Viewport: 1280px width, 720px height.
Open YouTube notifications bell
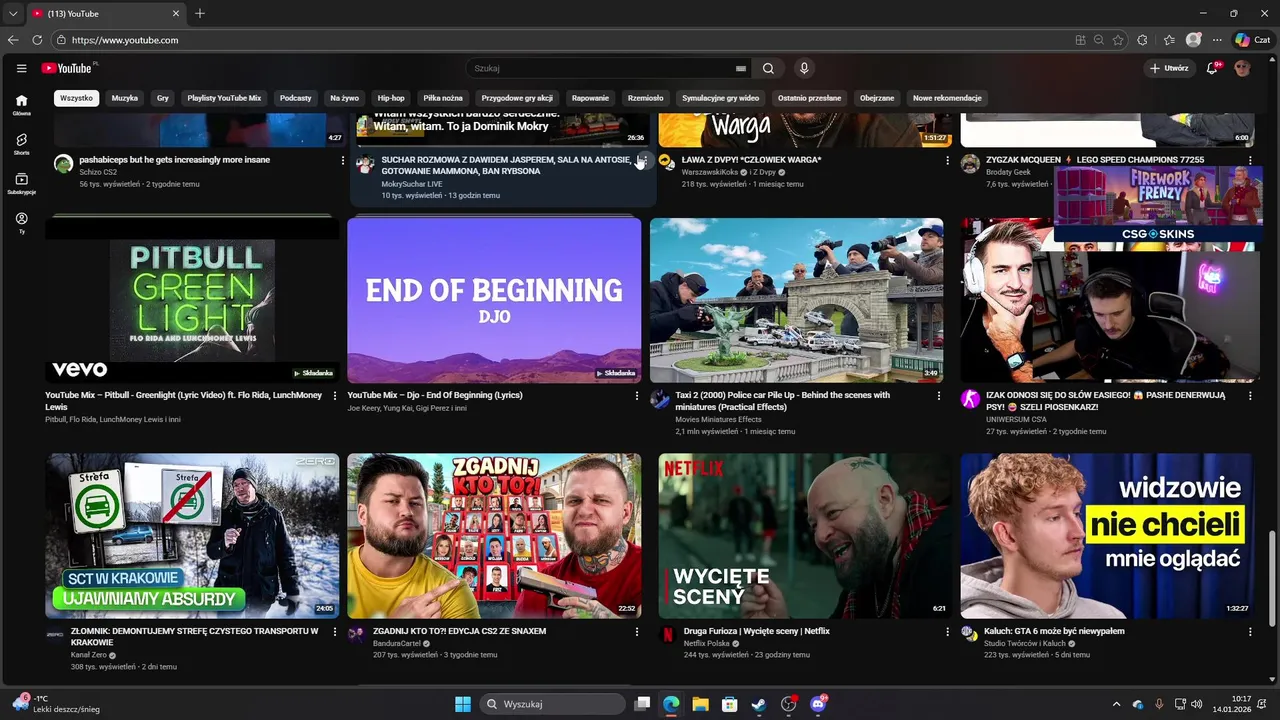(1212, 68)
